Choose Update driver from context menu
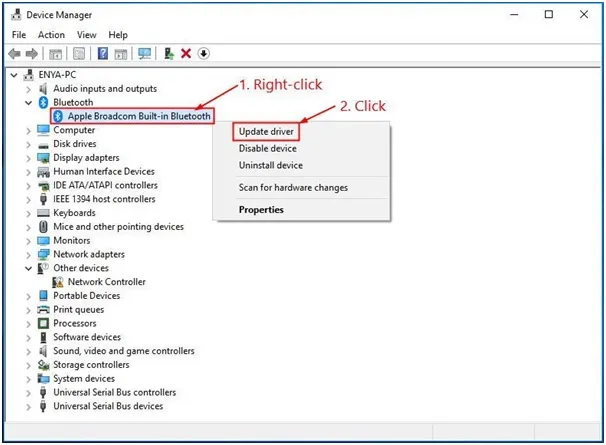This screenshot has height=445, width=606. click(x=266, y=131)
